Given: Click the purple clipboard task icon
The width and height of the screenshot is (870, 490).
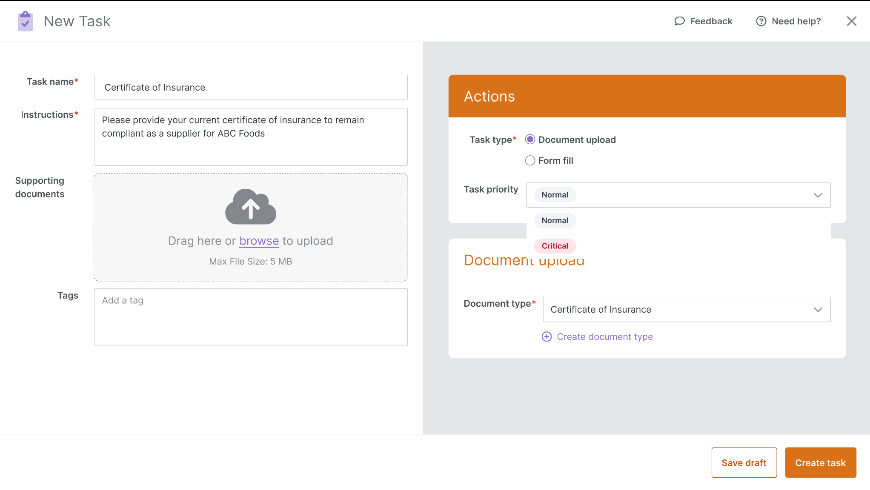Looking at the screenshot, I should 25,21.
